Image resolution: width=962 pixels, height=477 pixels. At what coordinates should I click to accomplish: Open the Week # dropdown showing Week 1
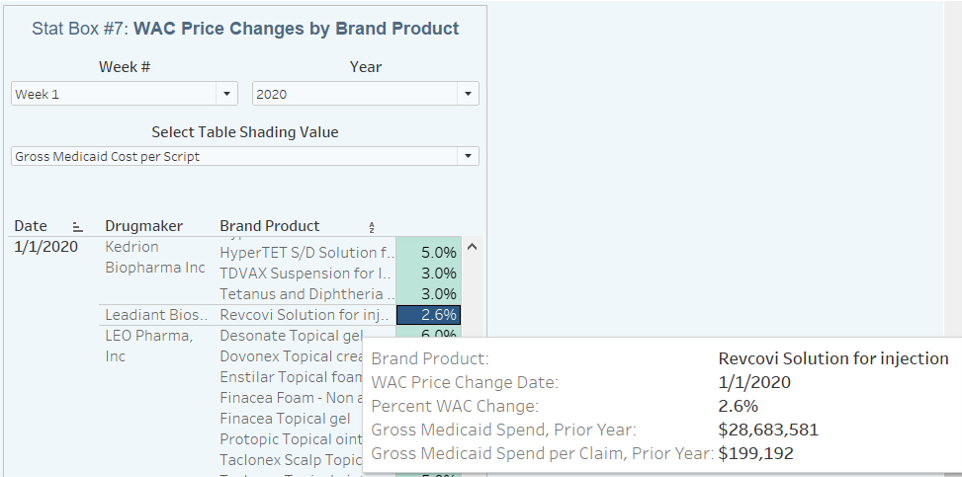[228, 94]
